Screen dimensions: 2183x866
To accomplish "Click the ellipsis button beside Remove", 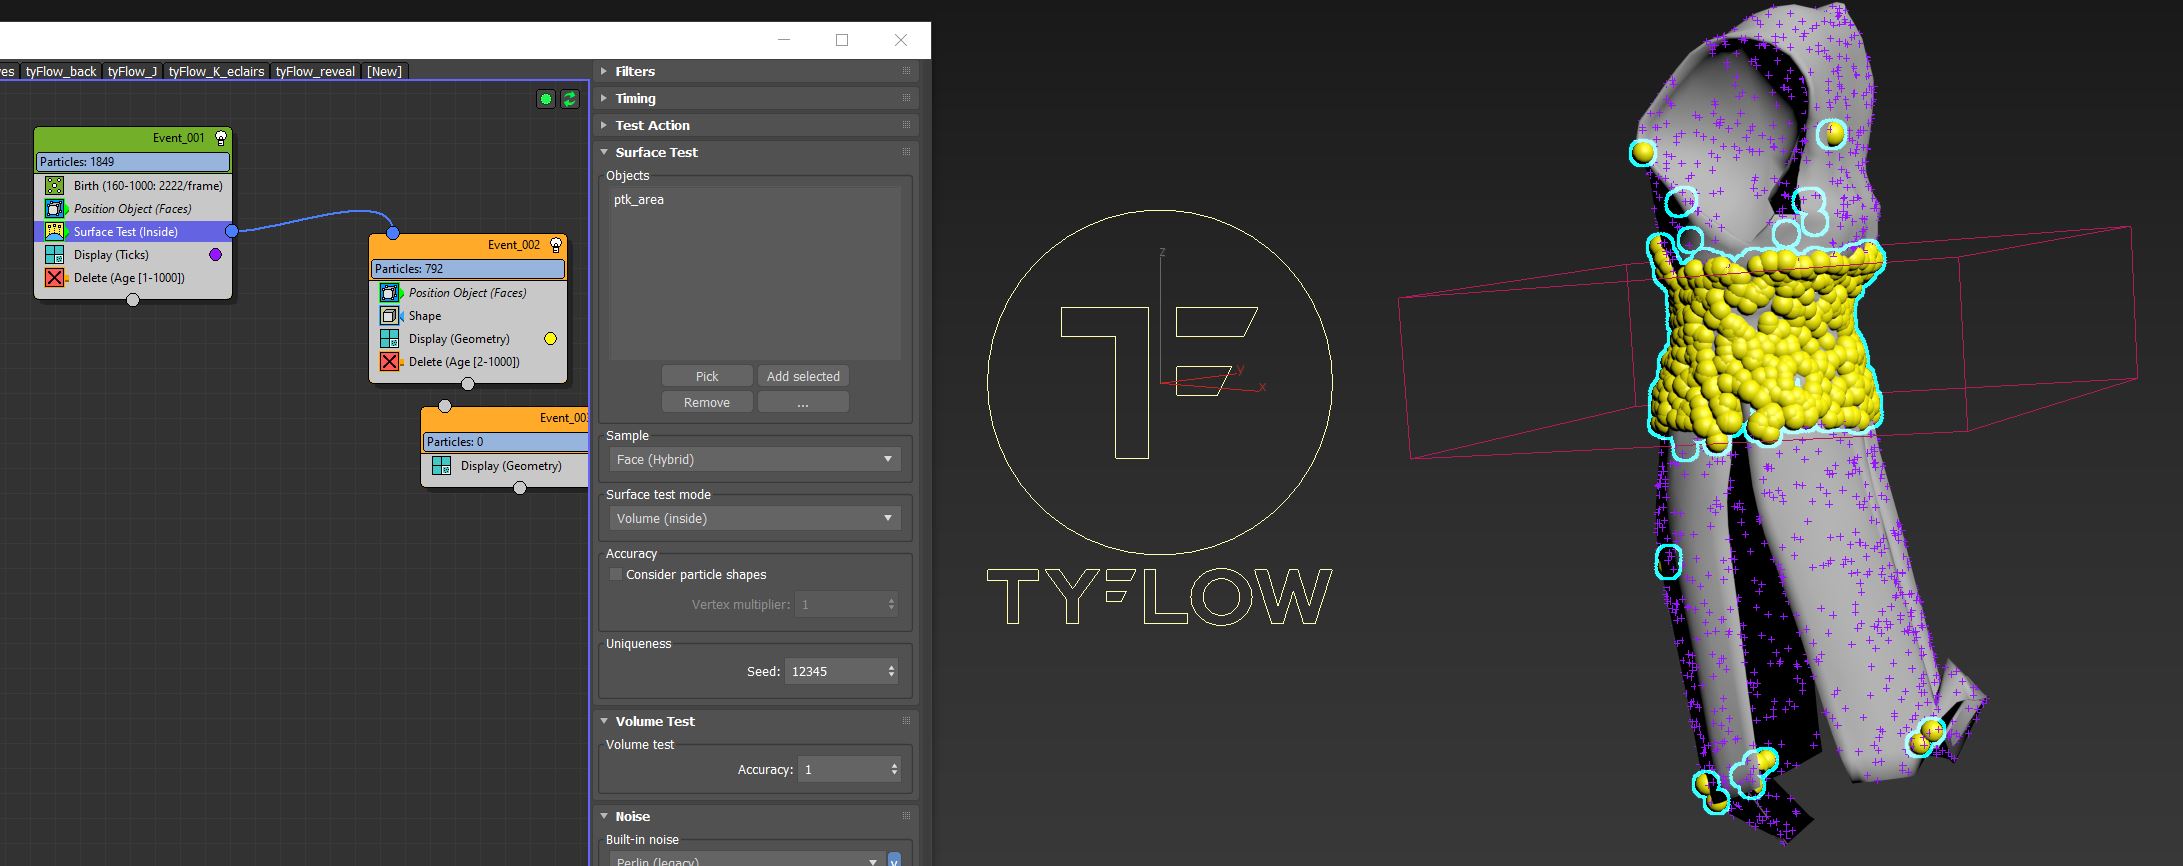I will pyautogui.click(x=803, y=402).
